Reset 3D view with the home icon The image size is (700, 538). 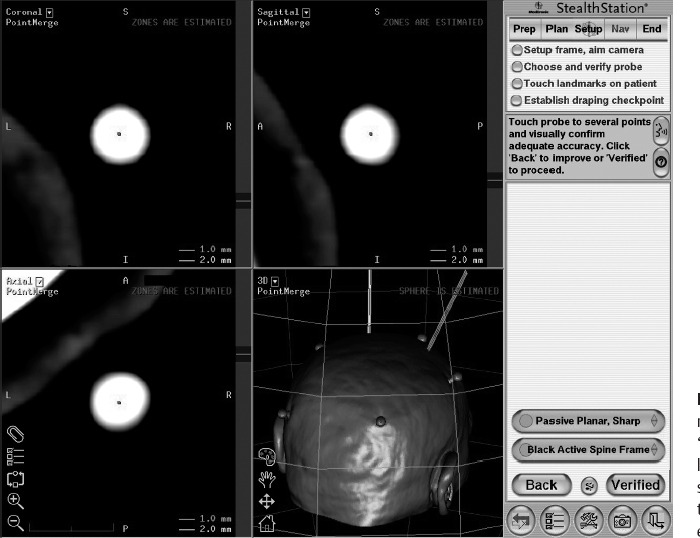point(267,523)
